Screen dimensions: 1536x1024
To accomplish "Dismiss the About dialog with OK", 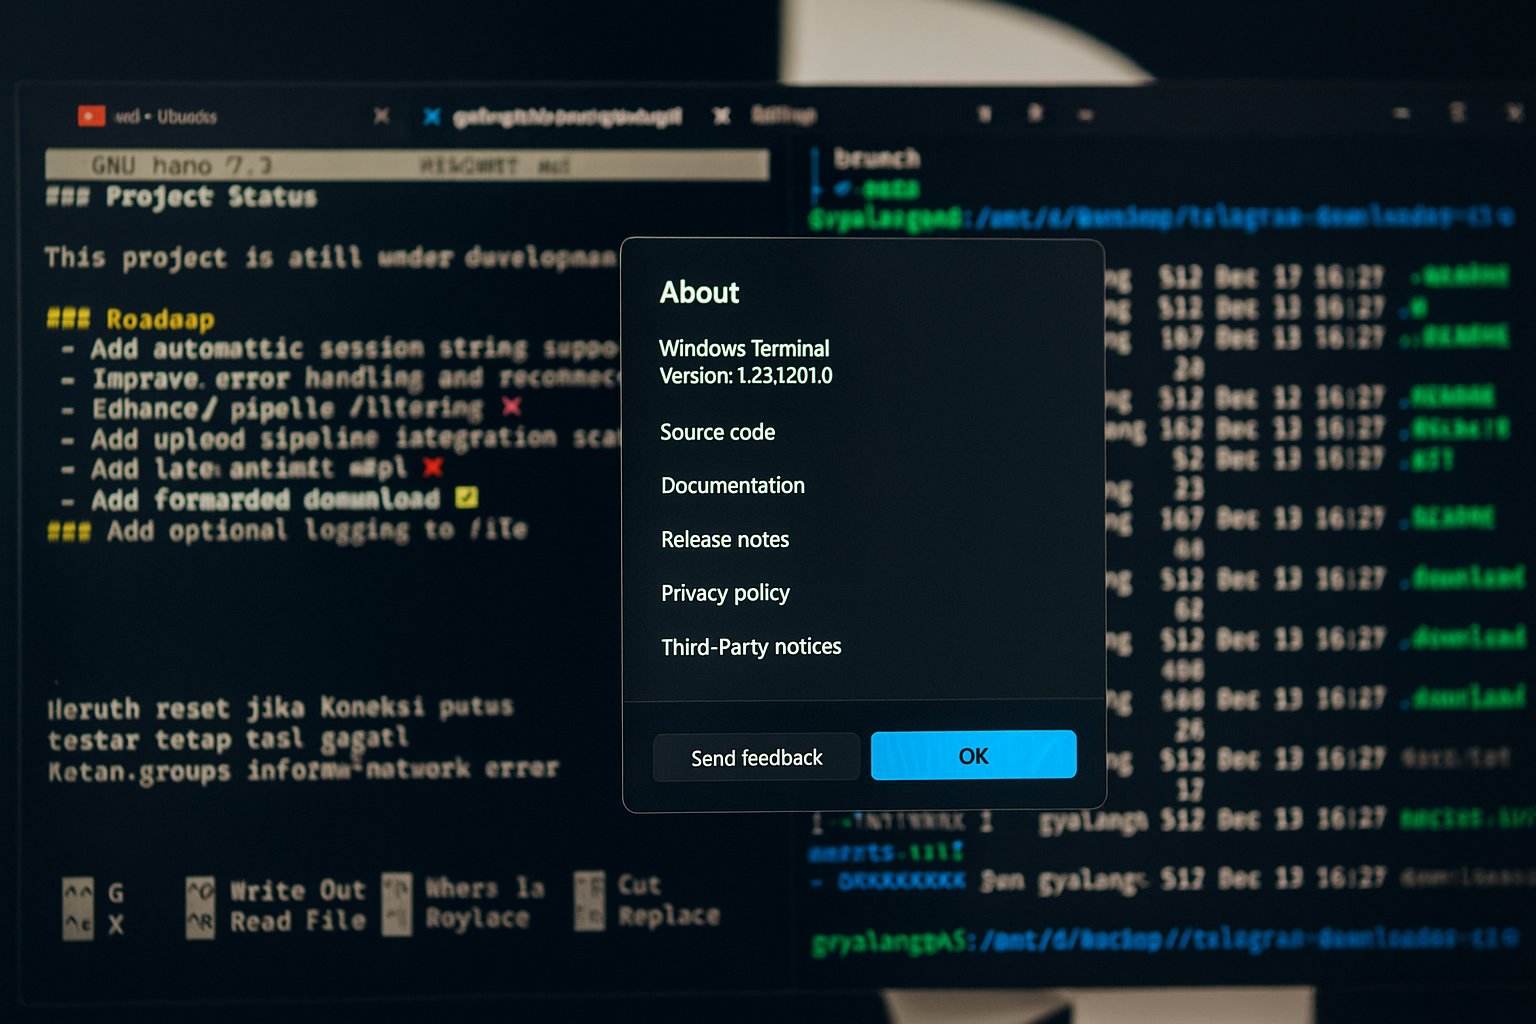I will [973, 756].
